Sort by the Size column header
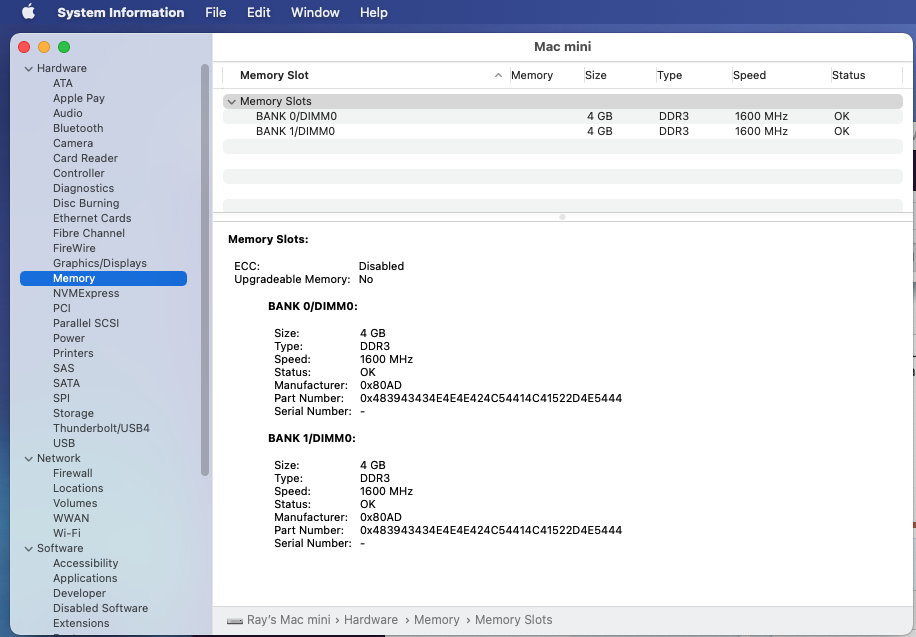Image resolution: width=916 pixels, height=637 pixels. click(x=595, y=75)
